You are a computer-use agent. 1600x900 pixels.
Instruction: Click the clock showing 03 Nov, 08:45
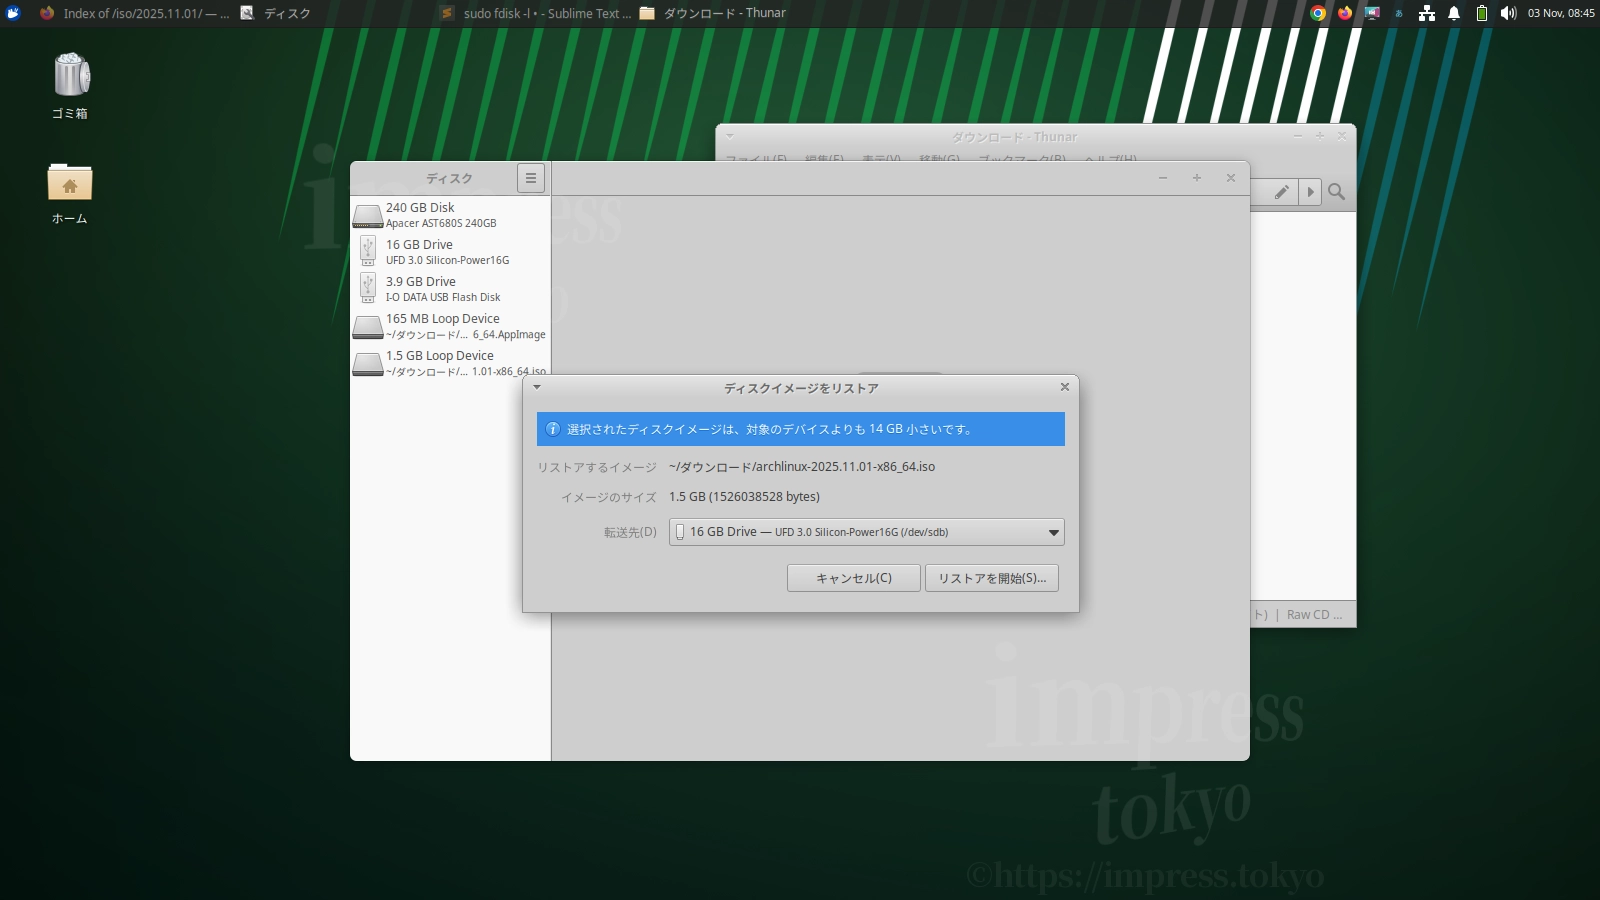[x=1561, y=13]
